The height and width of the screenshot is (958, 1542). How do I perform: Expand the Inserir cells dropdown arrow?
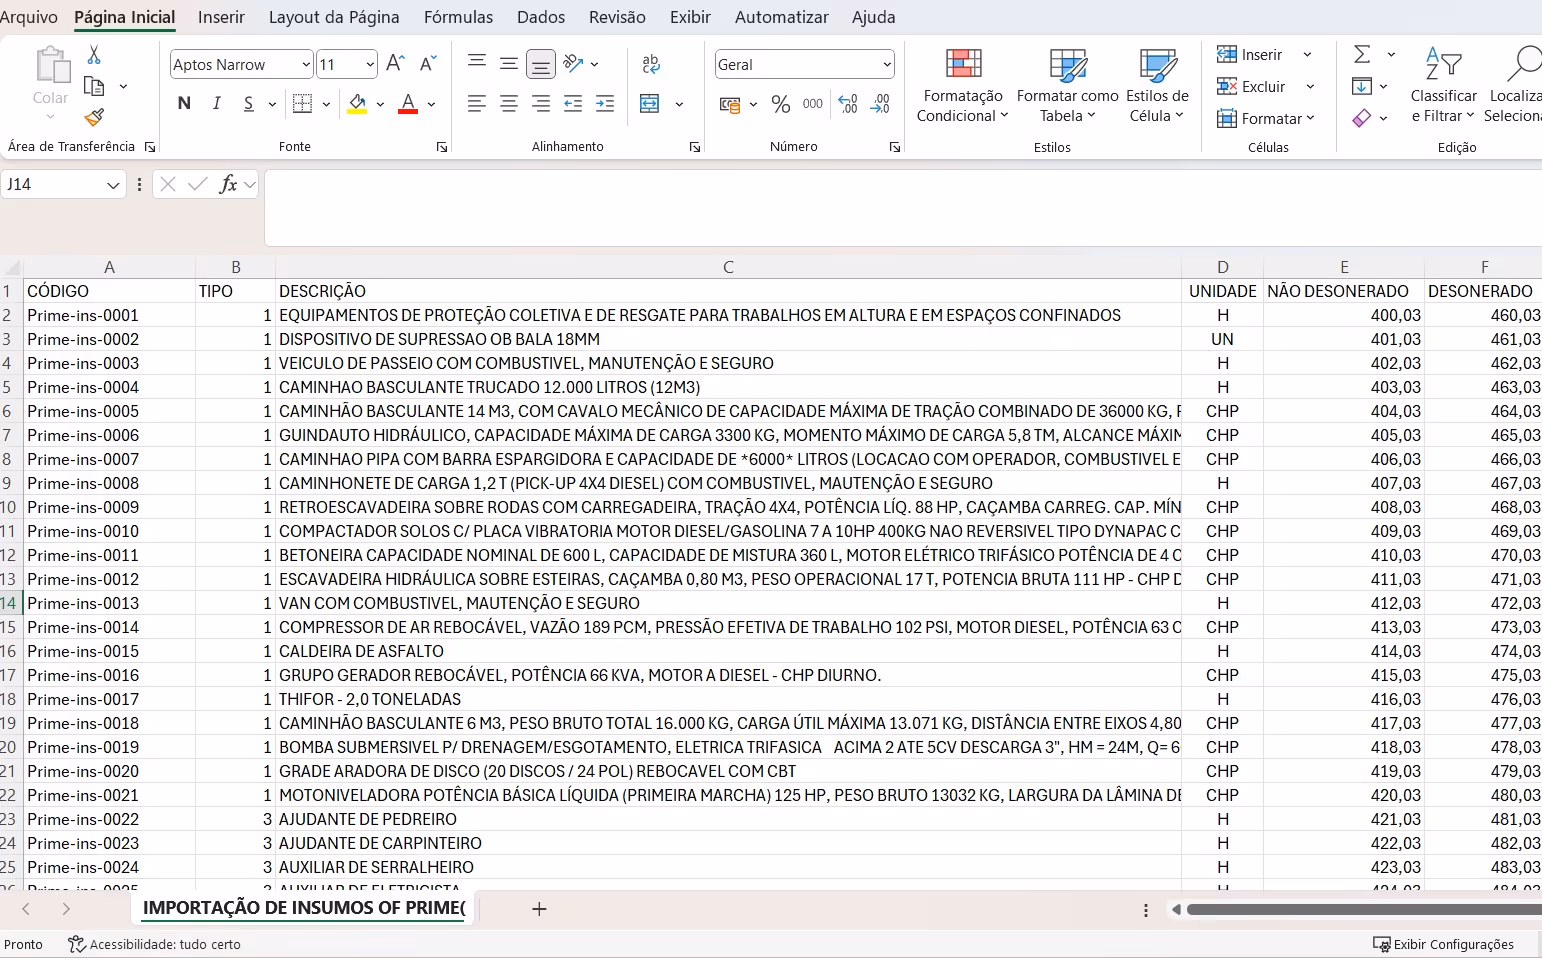point(1307,54)
